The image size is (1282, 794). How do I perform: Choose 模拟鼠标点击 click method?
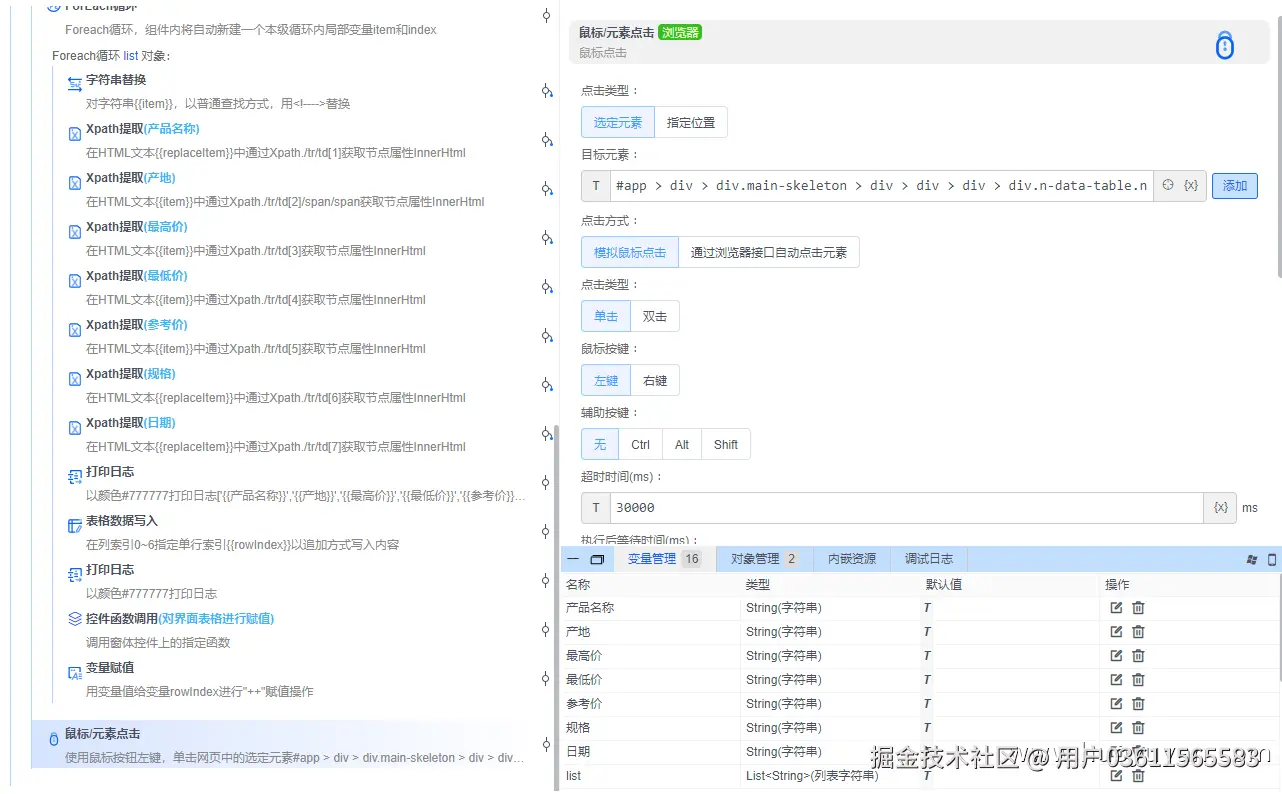click(630, 252)
